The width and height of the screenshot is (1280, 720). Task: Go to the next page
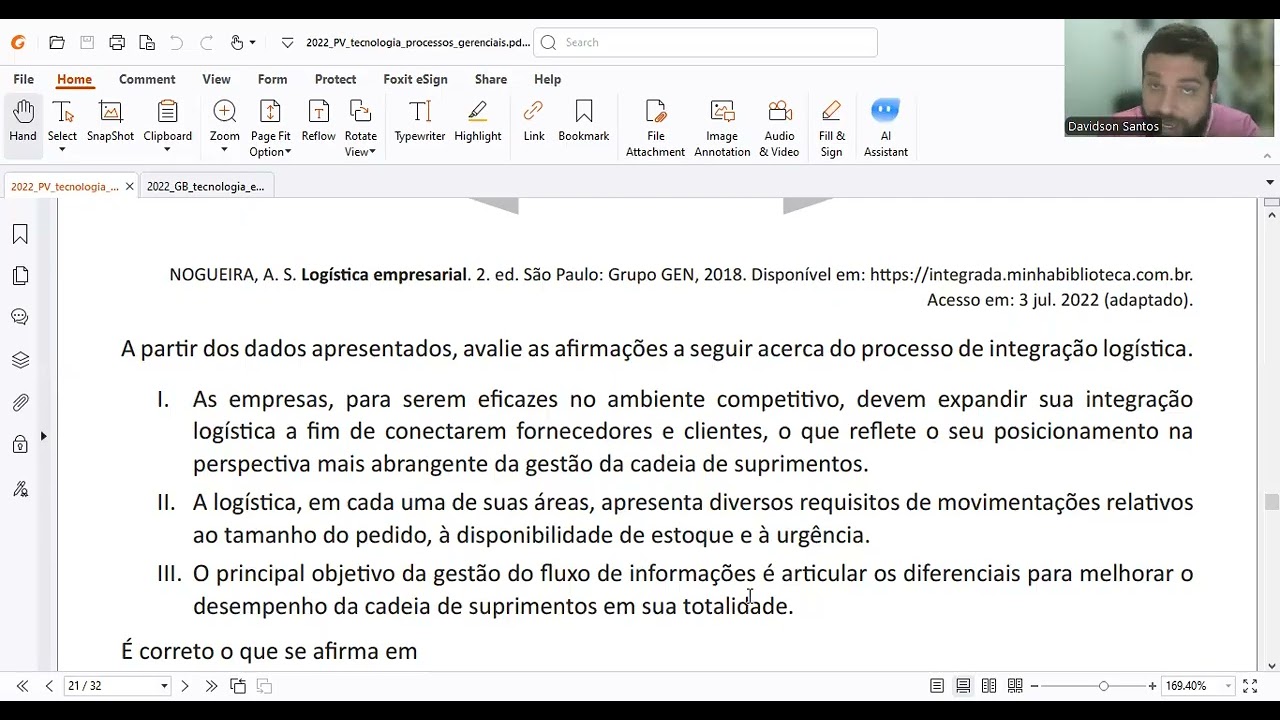(185, 686)
